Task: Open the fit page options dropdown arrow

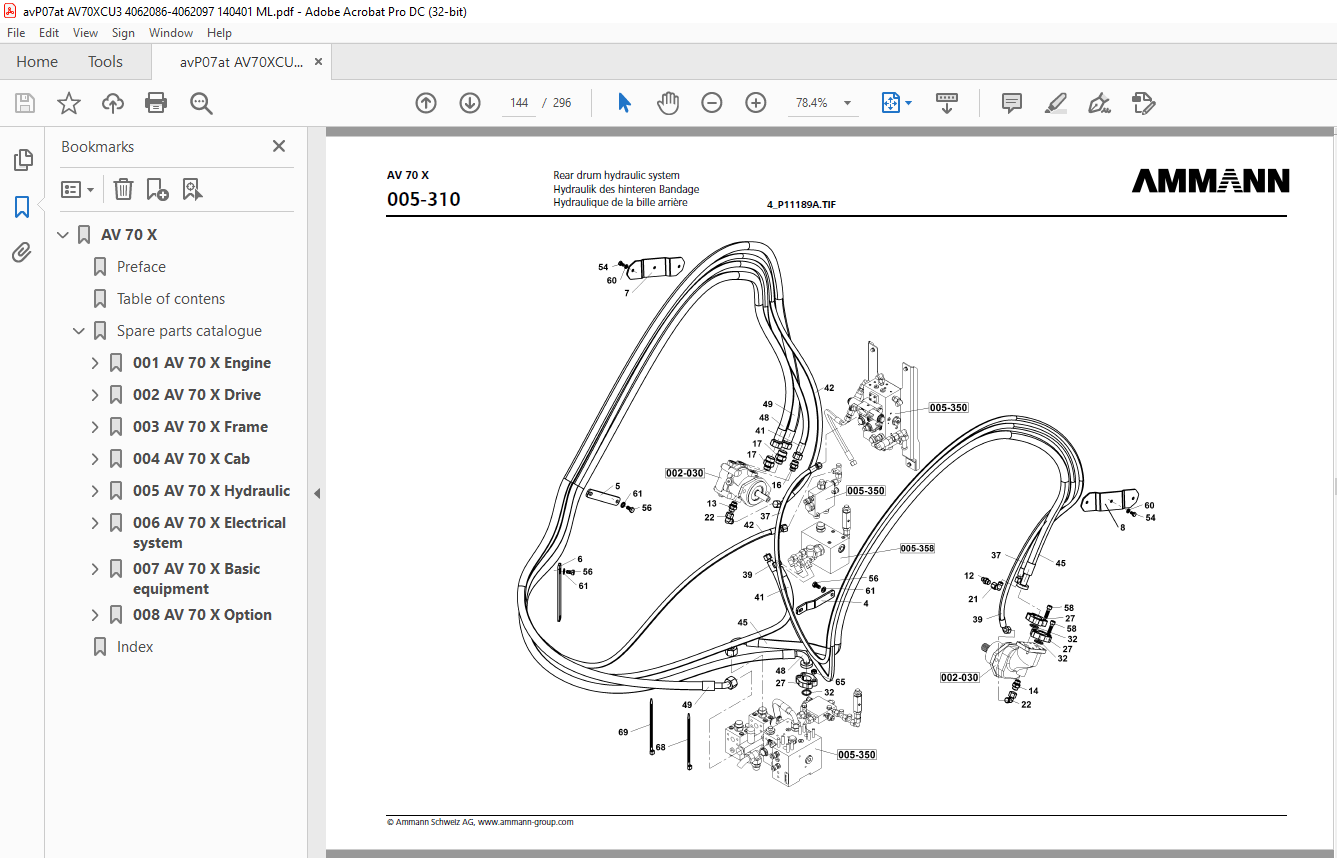Action: click(x=908, y=103)
